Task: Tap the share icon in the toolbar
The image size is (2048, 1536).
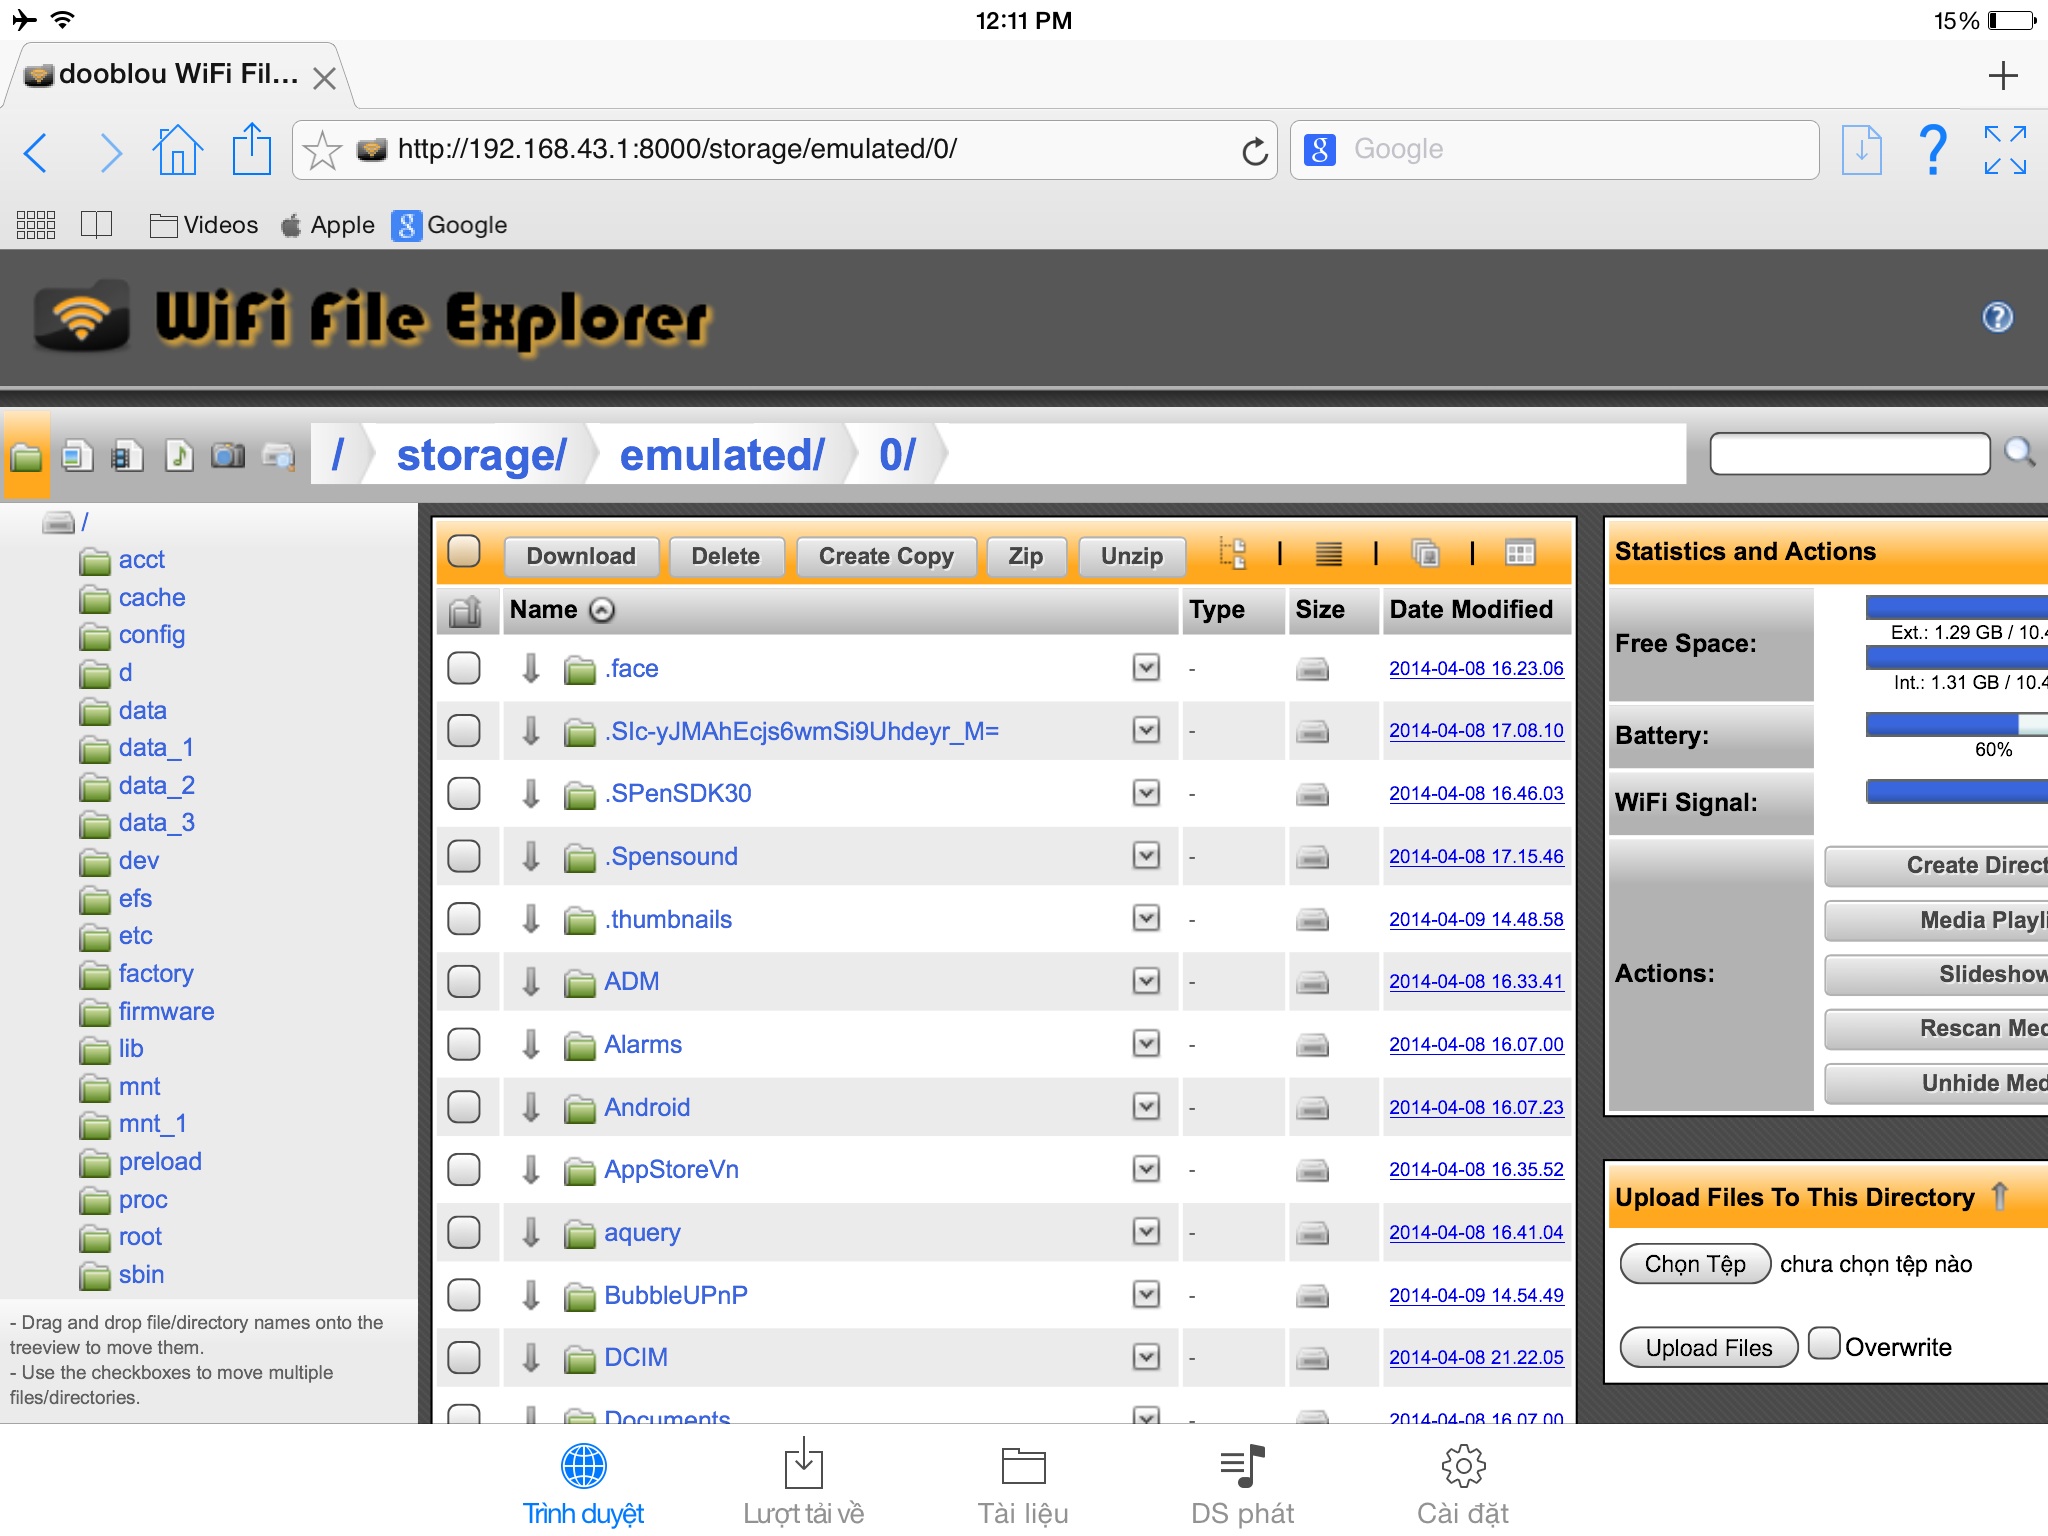Action: [251, 148]
